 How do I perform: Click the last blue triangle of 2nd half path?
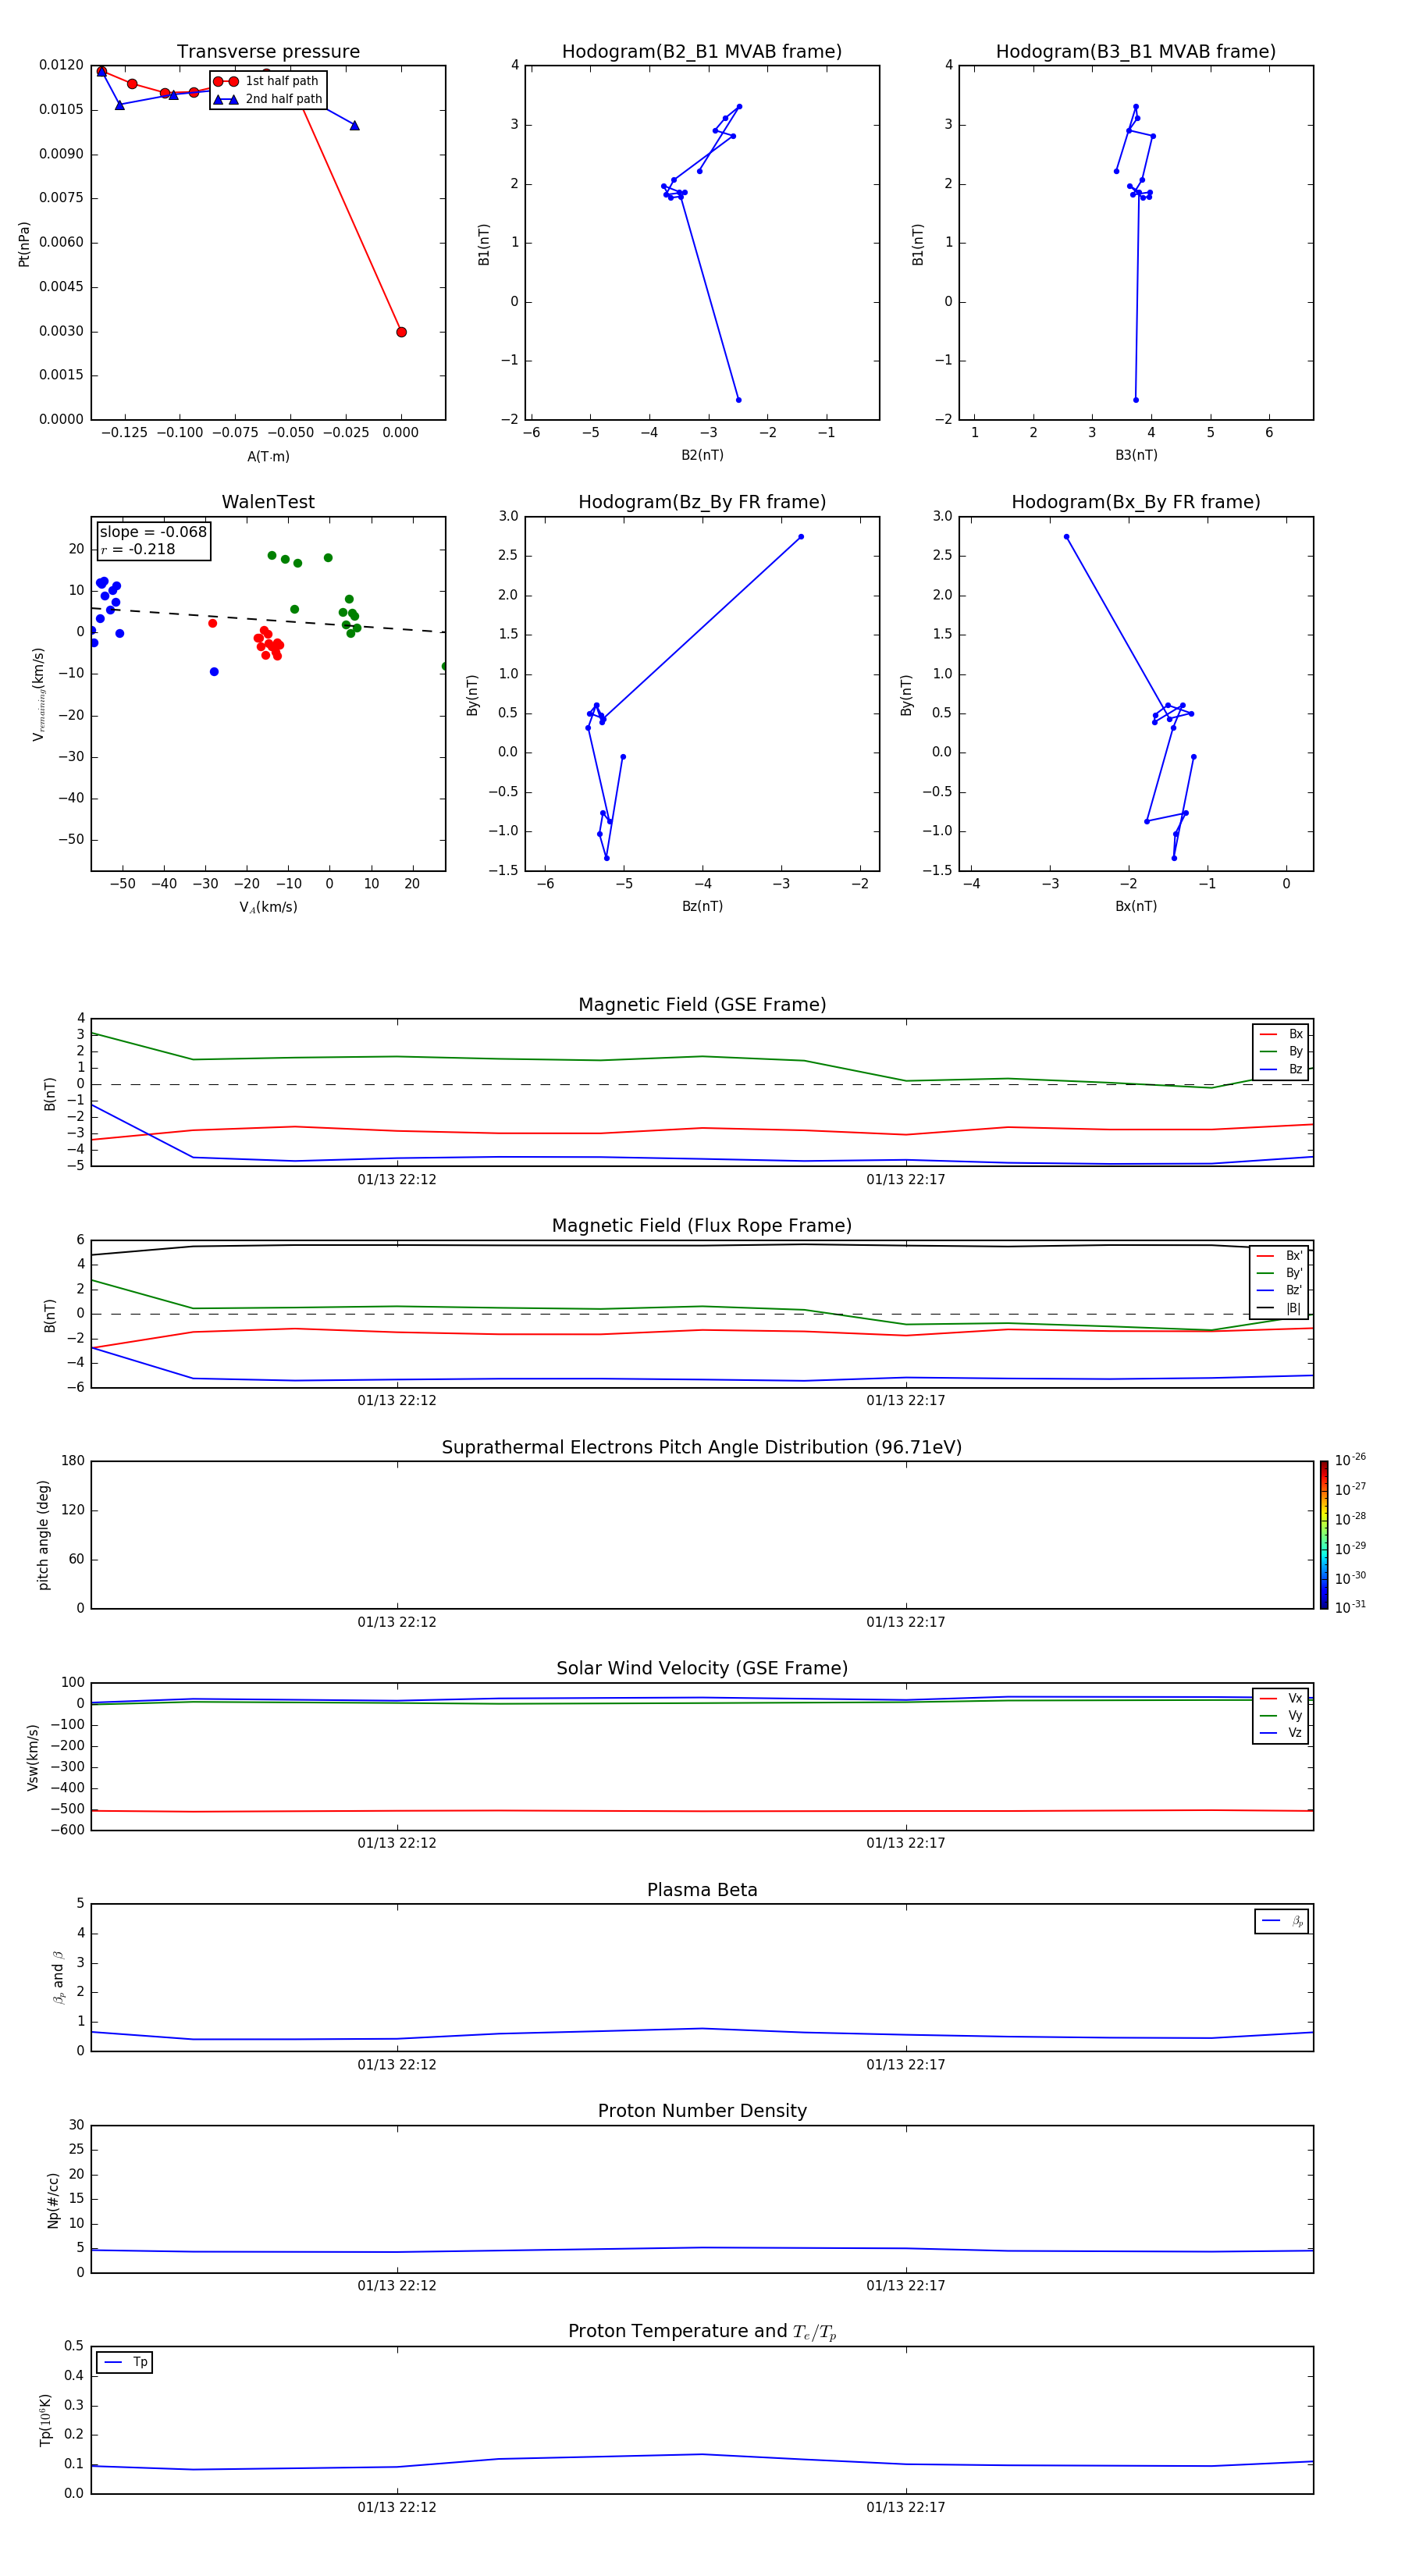pos(354,125)
